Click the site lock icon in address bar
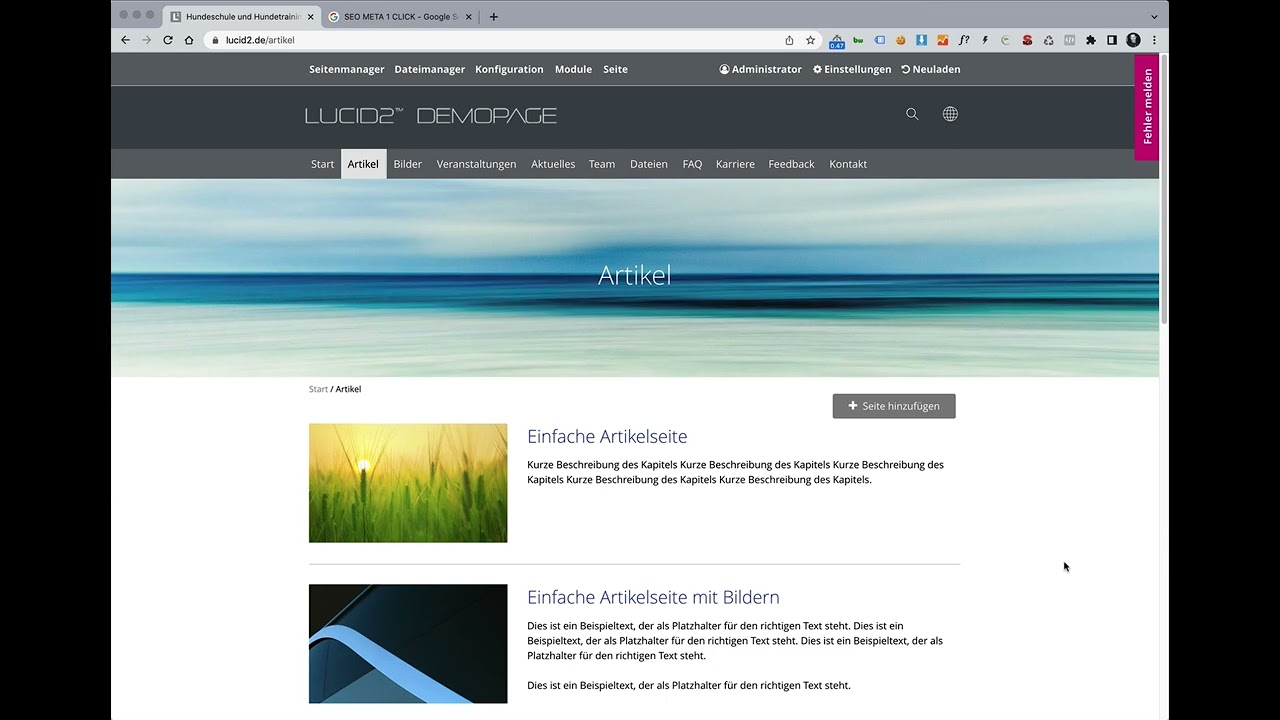 (x=214, y=40)
